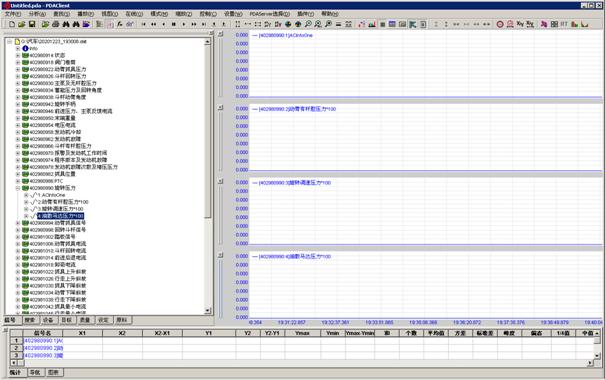Collapse the 402980990 signal group node

[18, 188]
